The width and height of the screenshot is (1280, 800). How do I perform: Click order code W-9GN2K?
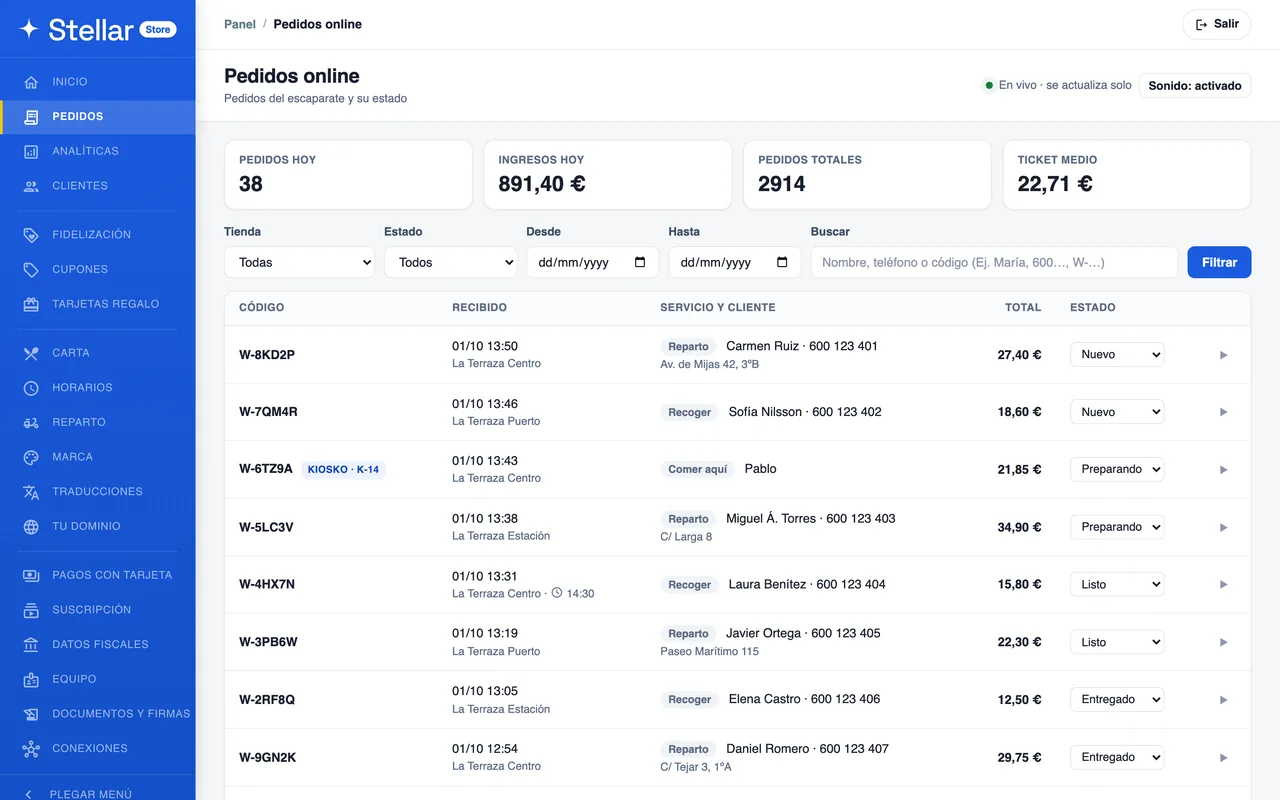coord(268,758)
